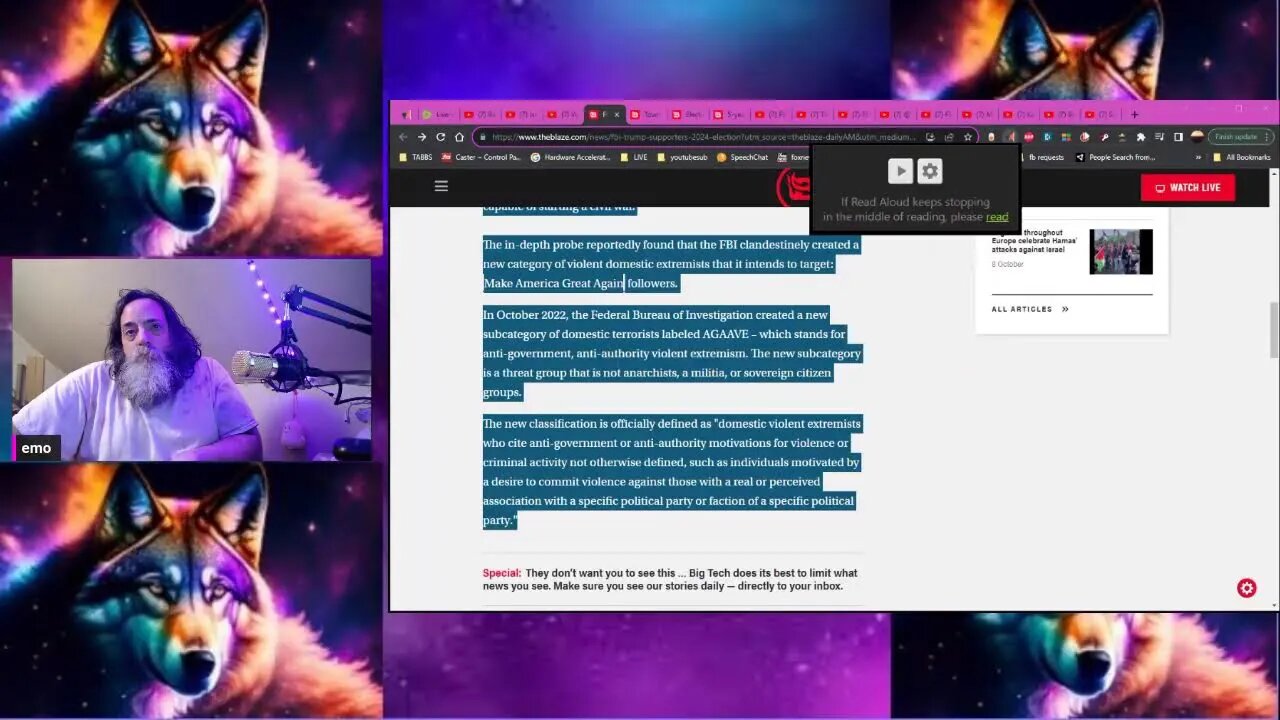Go forward with the browser forward arrow
Viewport: 1280px width, 720px height.
pyautogui.click(x=422, y=137)
